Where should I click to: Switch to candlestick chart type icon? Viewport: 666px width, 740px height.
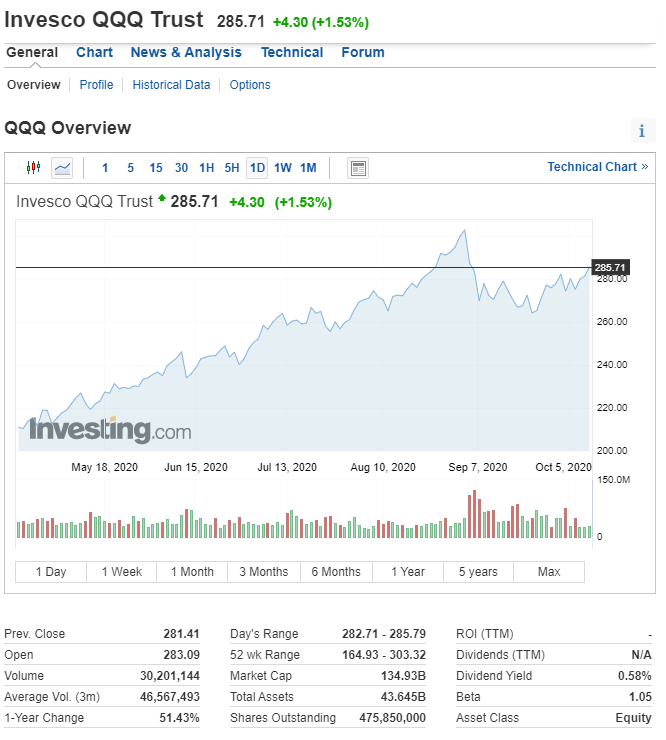pos(33,168)
